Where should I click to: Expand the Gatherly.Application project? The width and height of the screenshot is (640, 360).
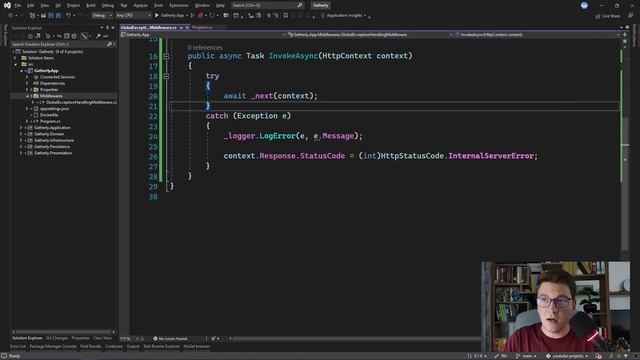click(21, 128)
